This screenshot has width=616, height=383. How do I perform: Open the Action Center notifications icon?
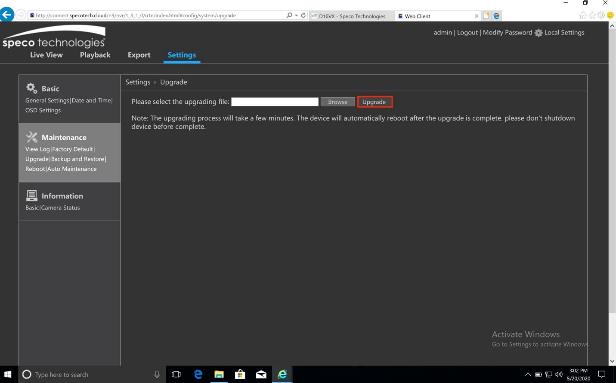(x=601, y=374)
